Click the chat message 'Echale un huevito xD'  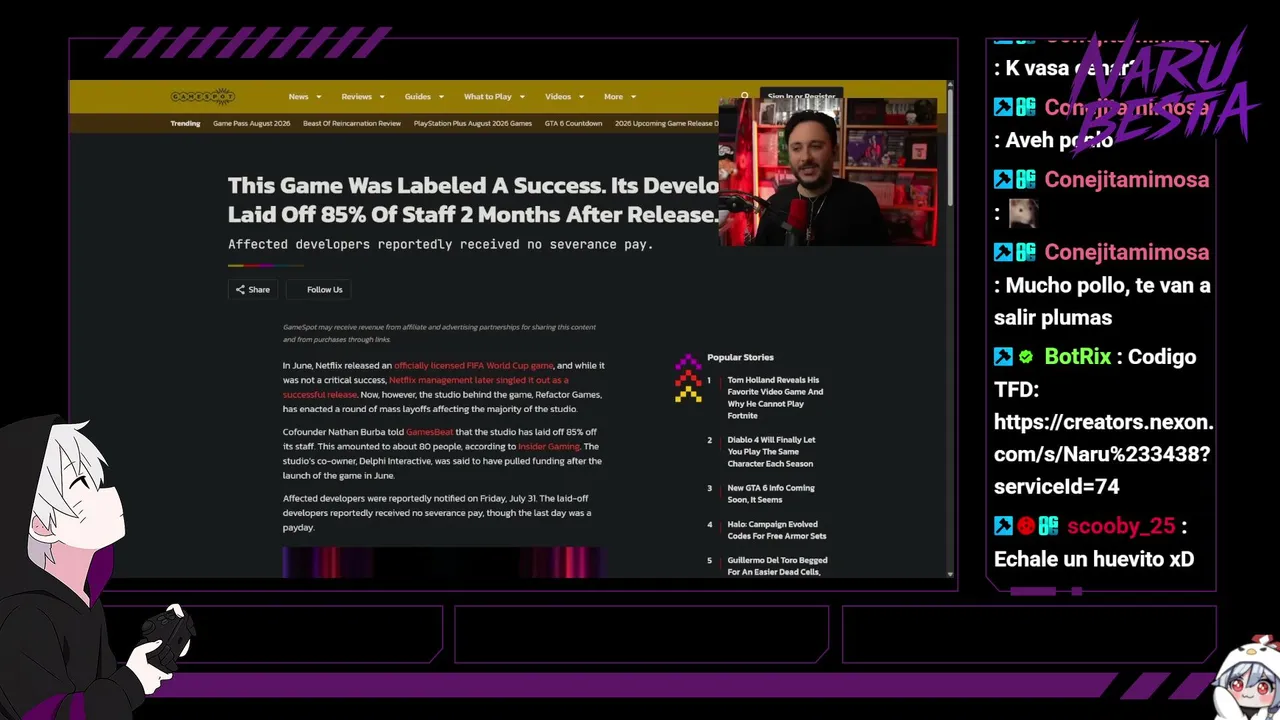tap(1094, 559)
